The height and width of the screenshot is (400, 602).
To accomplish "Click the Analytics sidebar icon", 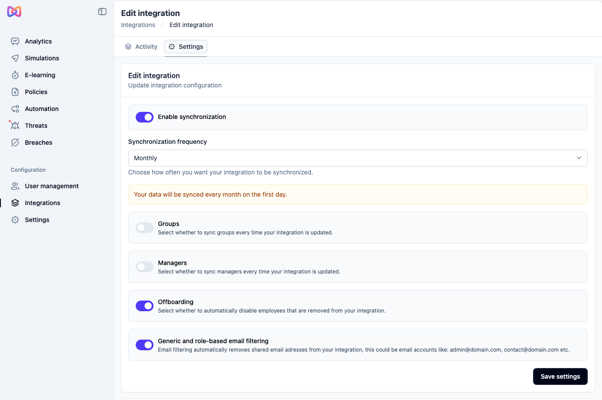I will pos(15,41).
